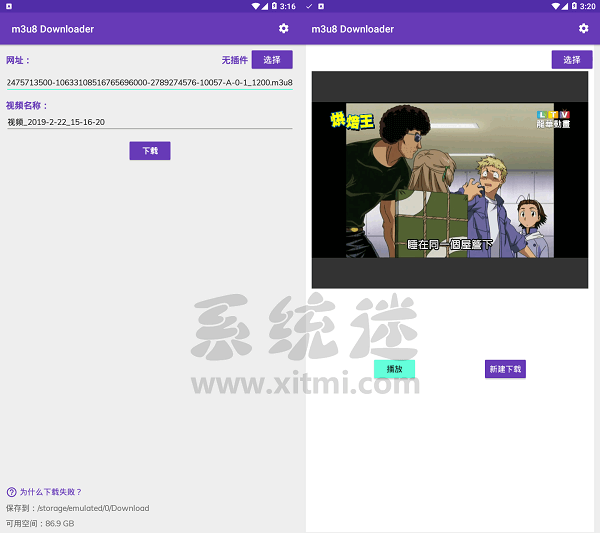The width and height of the screenshot is (600, 533).
Task: Click the notification icon at left status bar start
Action: coord(9,6)
